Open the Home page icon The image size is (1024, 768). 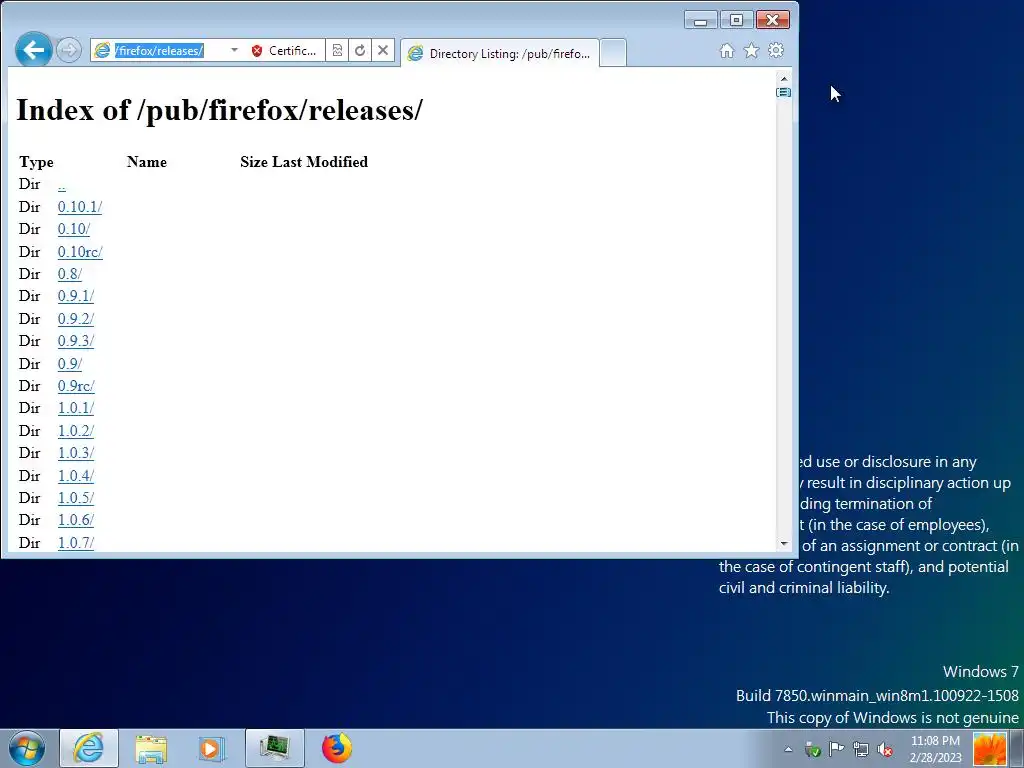[x=727, y=50]
